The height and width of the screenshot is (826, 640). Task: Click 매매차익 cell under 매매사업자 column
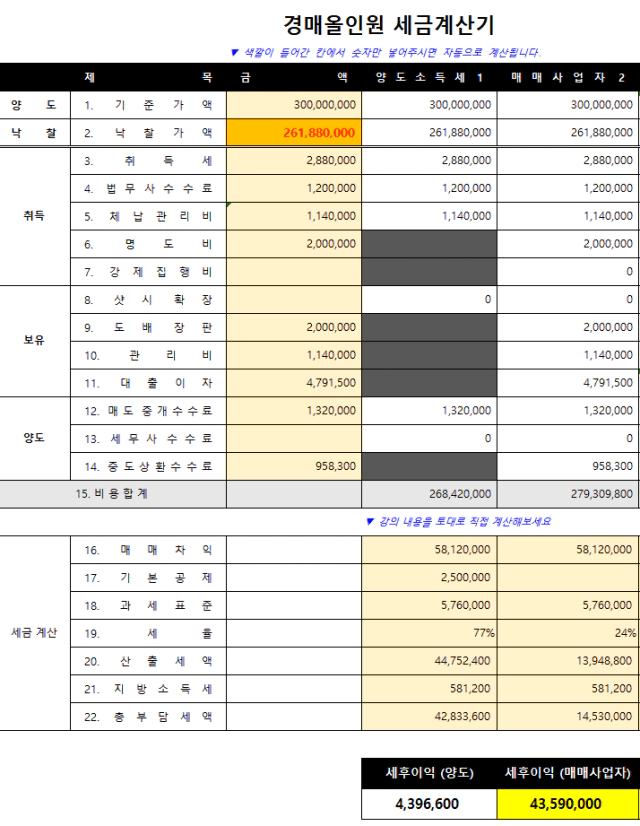pos(568,549)
